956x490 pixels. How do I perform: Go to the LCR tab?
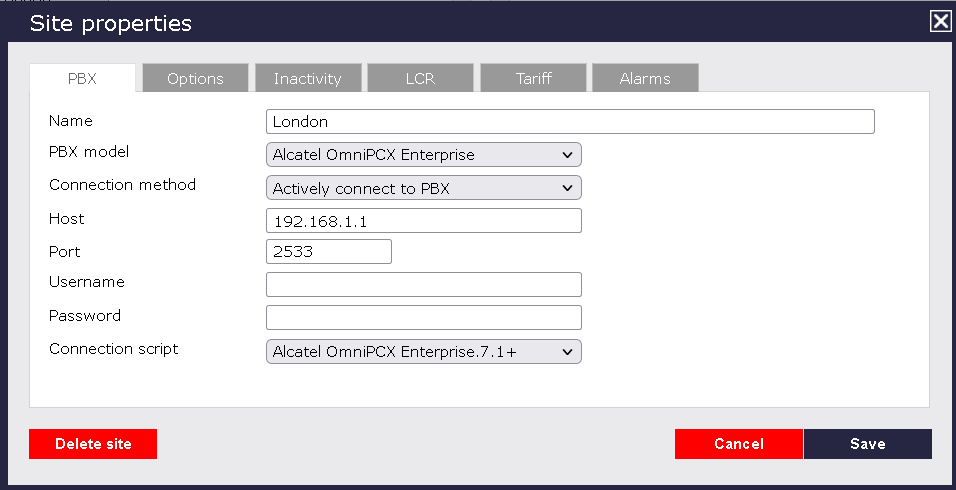(420, 78)
